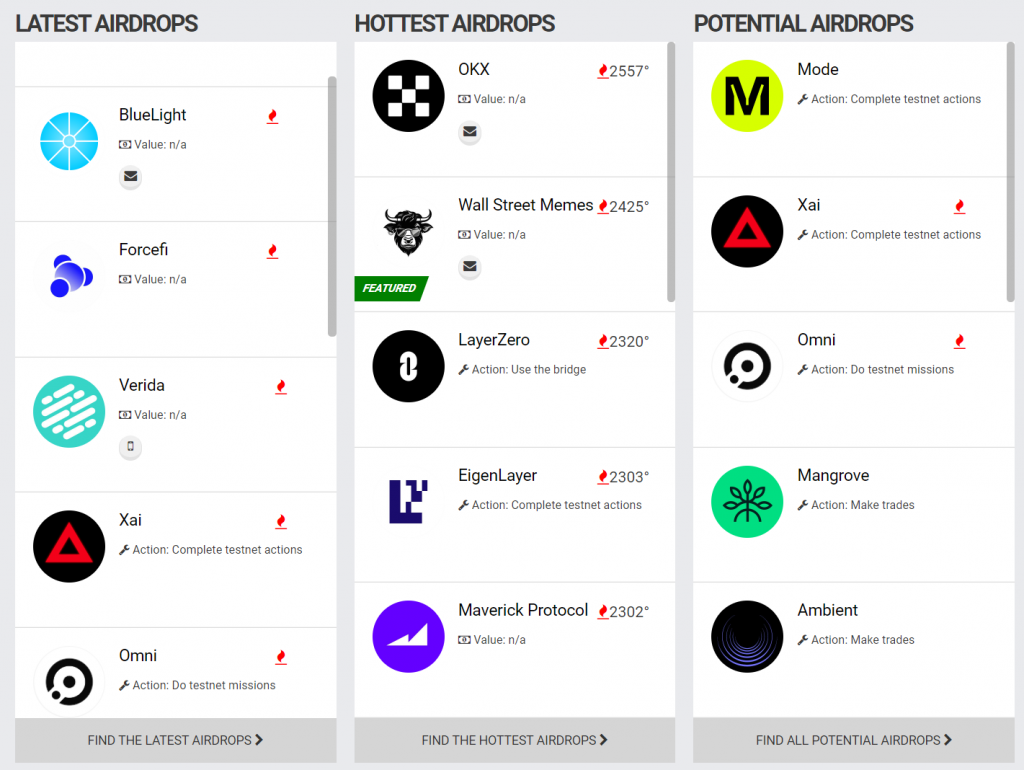Click the Mangrove green logo icon
Viewport: 1024px width, 770px height.
747,502
